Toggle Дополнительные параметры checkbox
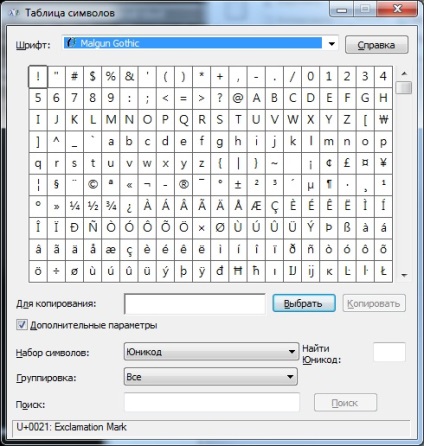This screenshot has width=424, height=446. click(x=22, y=325)
